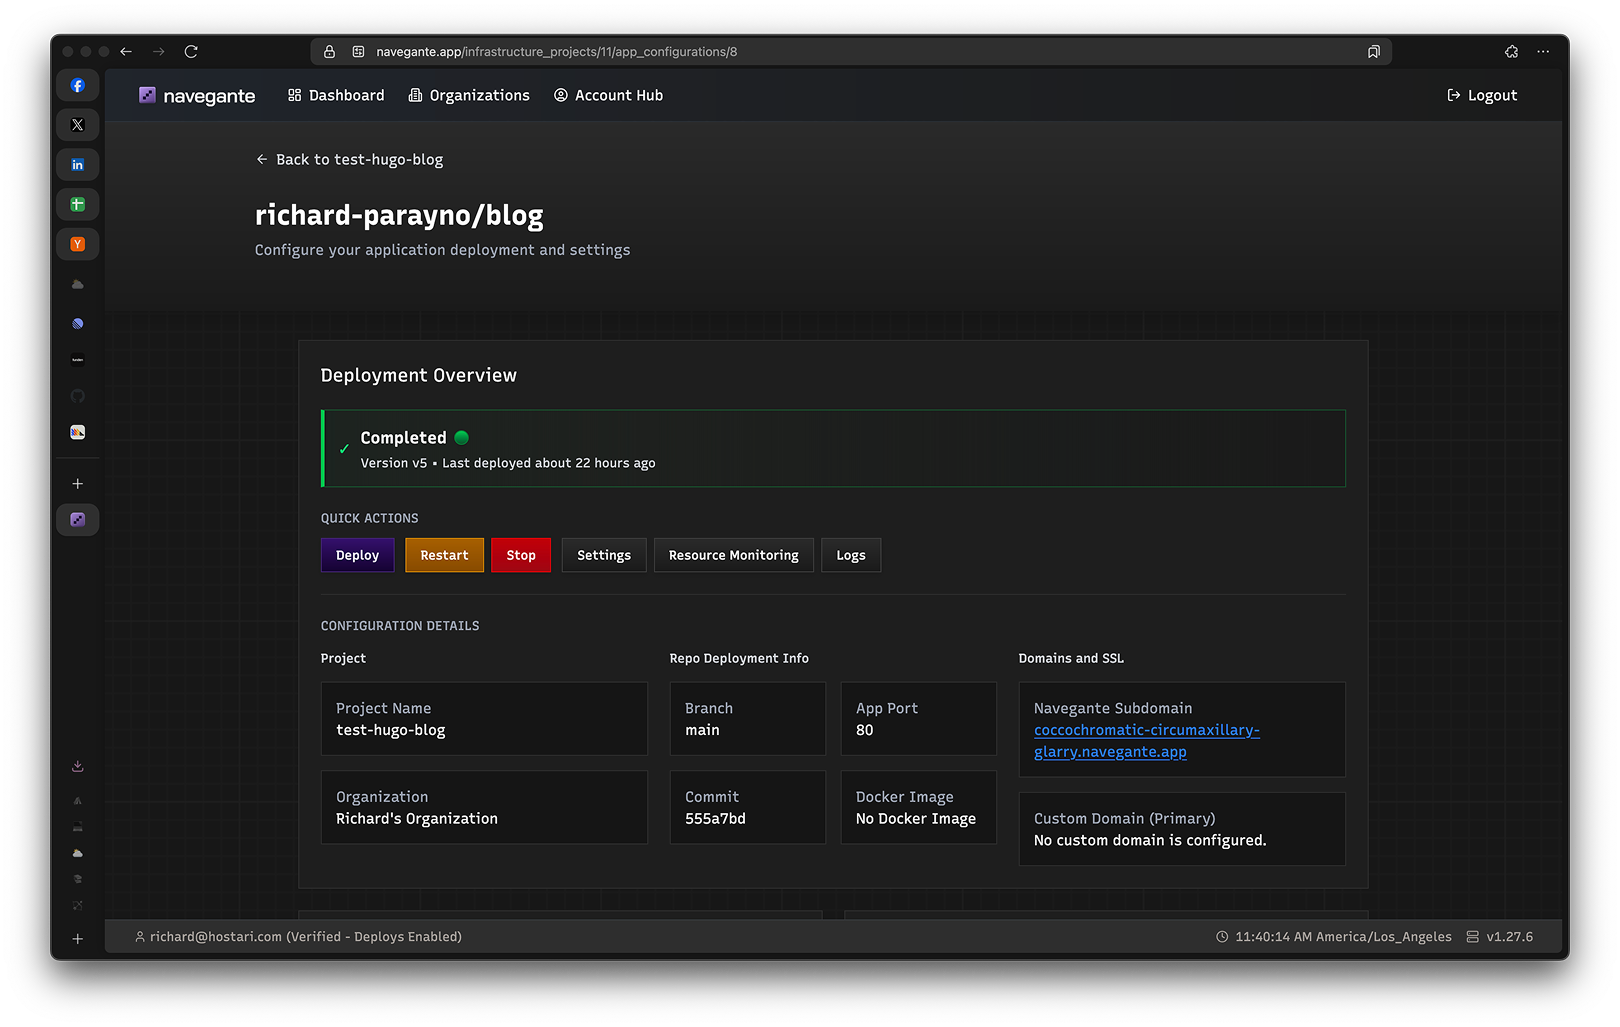Reload the page with the refresh icon
The width and height of the screenshot is (1620, 1027).
[x=190, y=51]
